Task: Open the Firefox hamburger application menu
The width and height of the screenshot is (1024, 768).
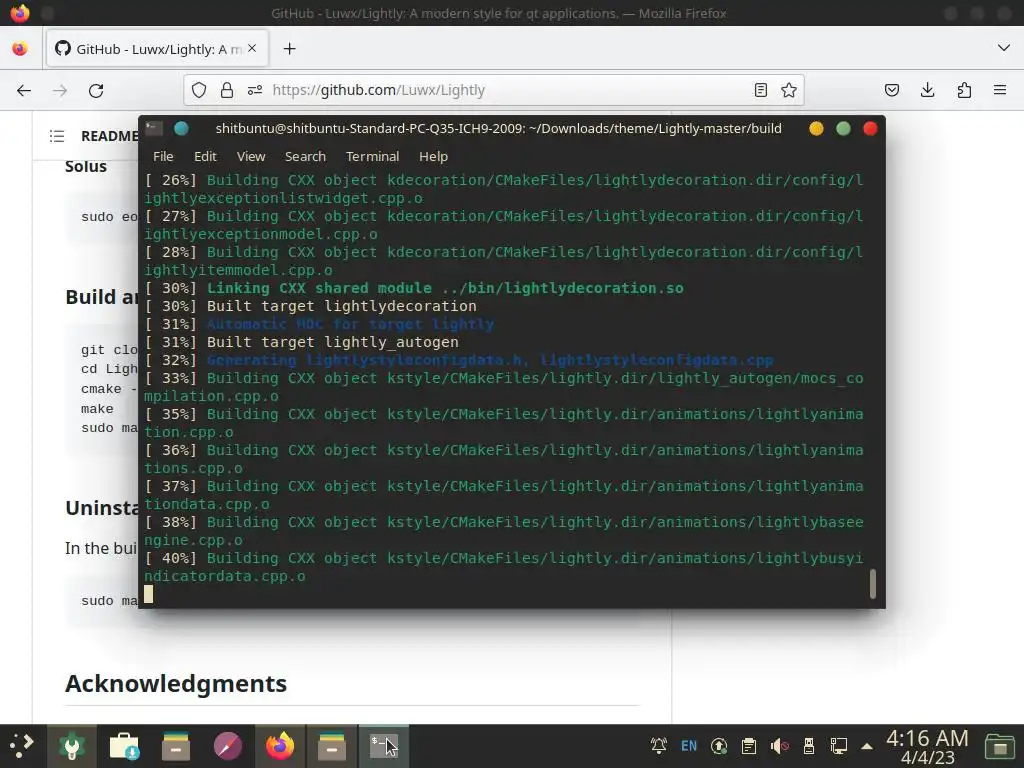Action: point(1000,90)
